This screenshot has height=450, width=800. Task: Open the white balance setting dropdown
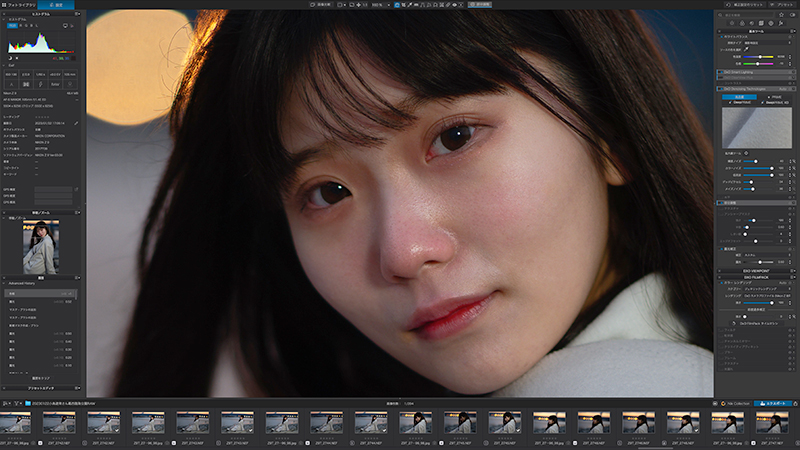click(x=767, y=43)
